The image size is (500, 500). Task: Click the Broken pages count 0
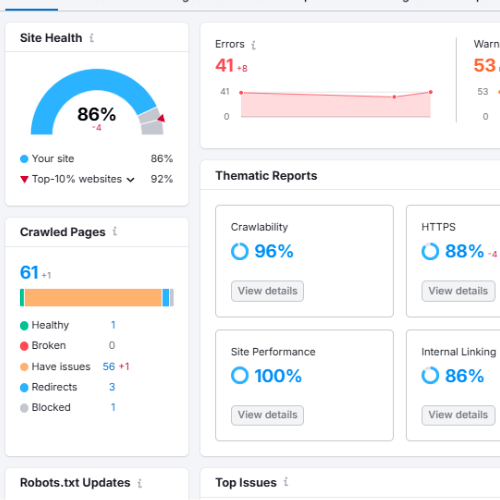(x=112, y=345)
